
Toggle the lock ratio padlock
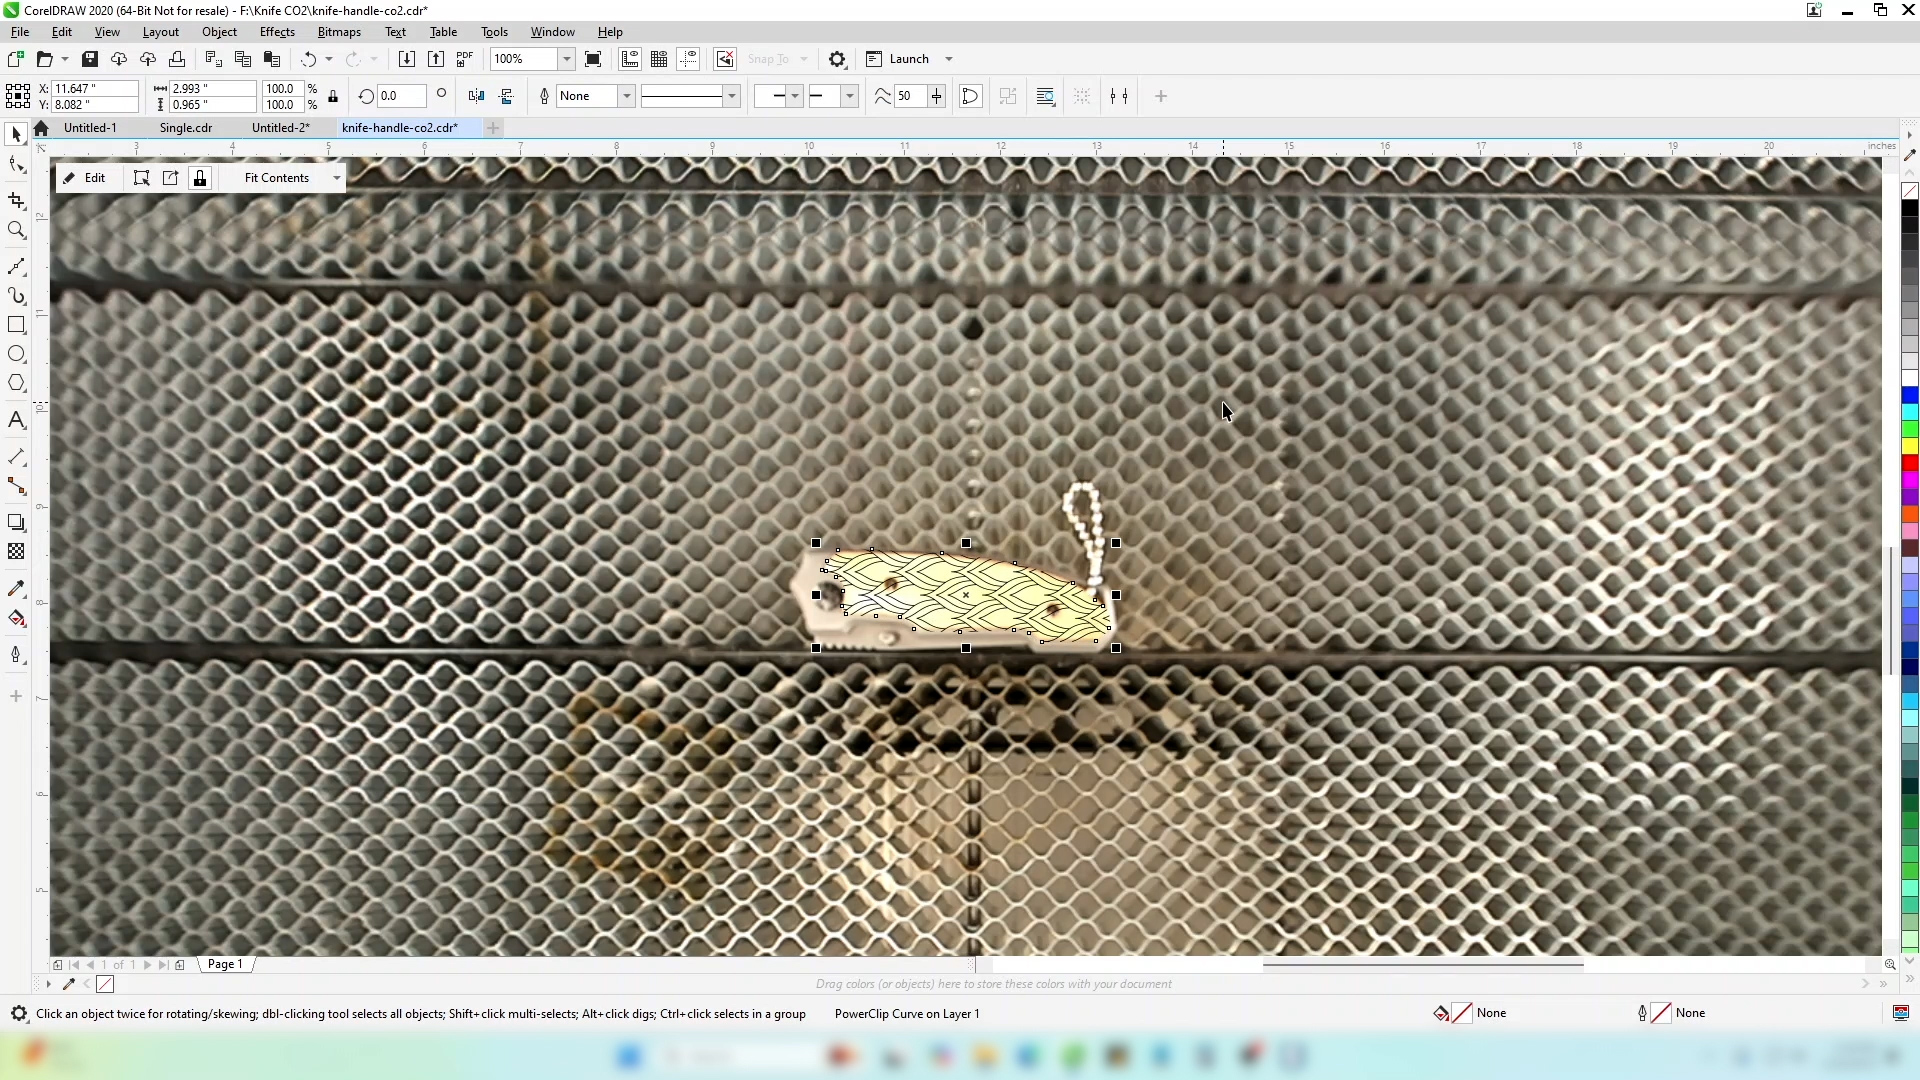click(333, 96)
